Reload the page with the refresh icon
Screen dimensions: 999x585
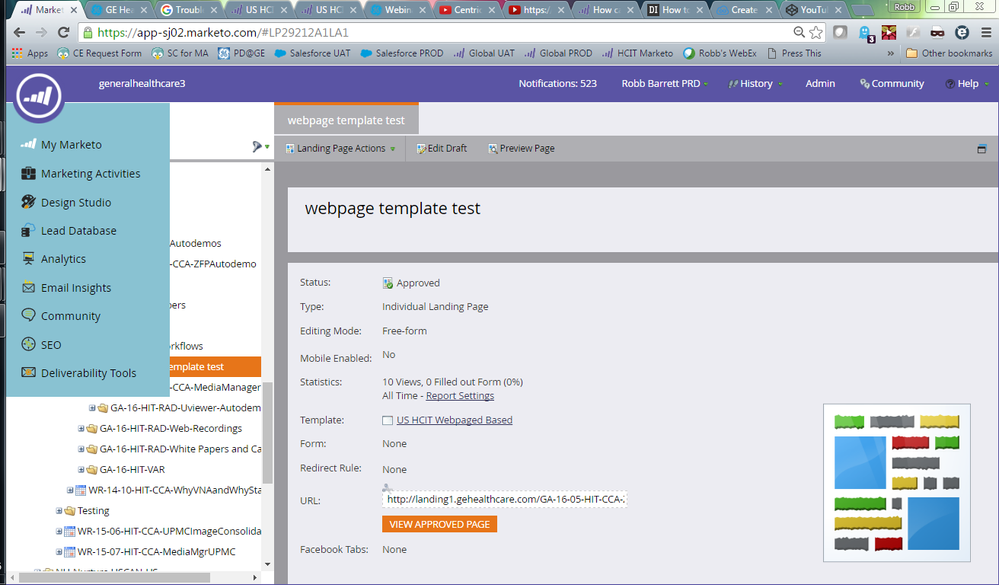coord(63,32)
